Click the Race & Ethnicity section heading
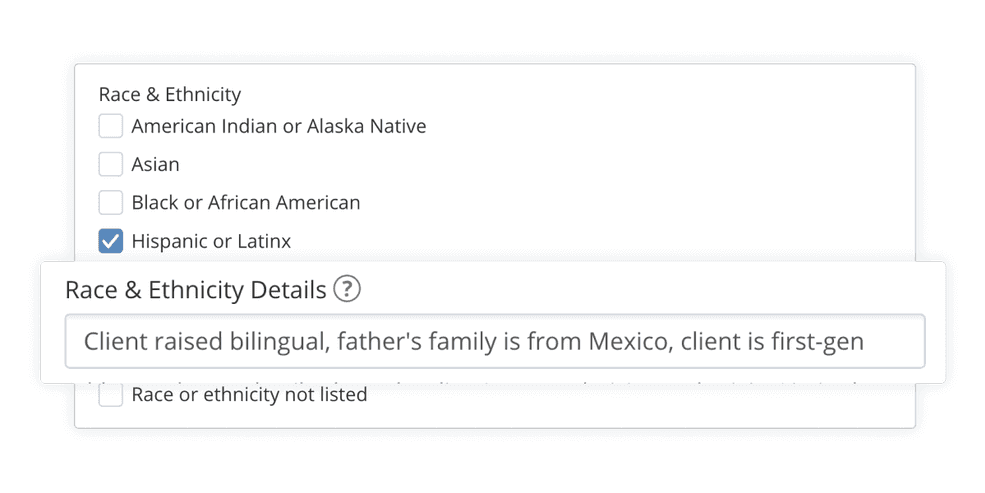 point(170,94)
